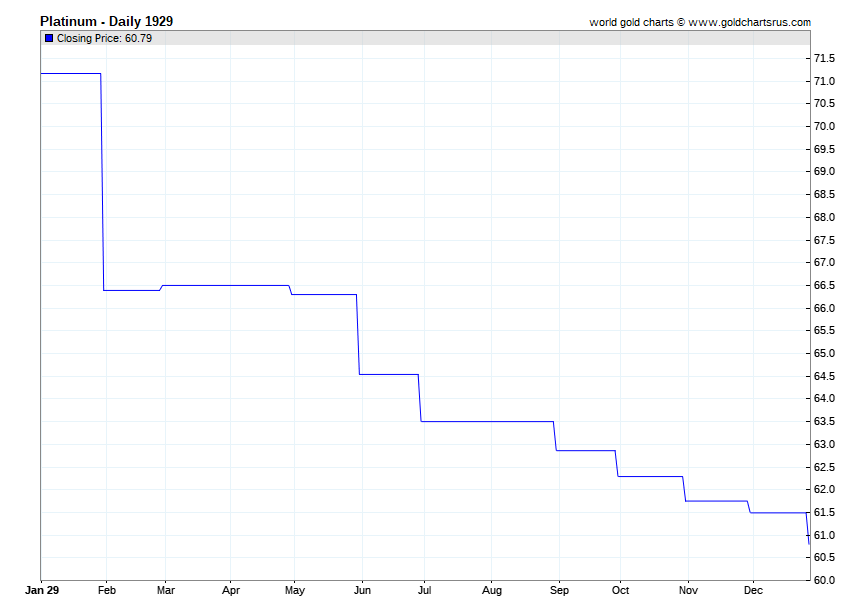850x616 pixels.
Task: Click the www.goldchartsrus.com watermark text
Action: tap(749, 22)
